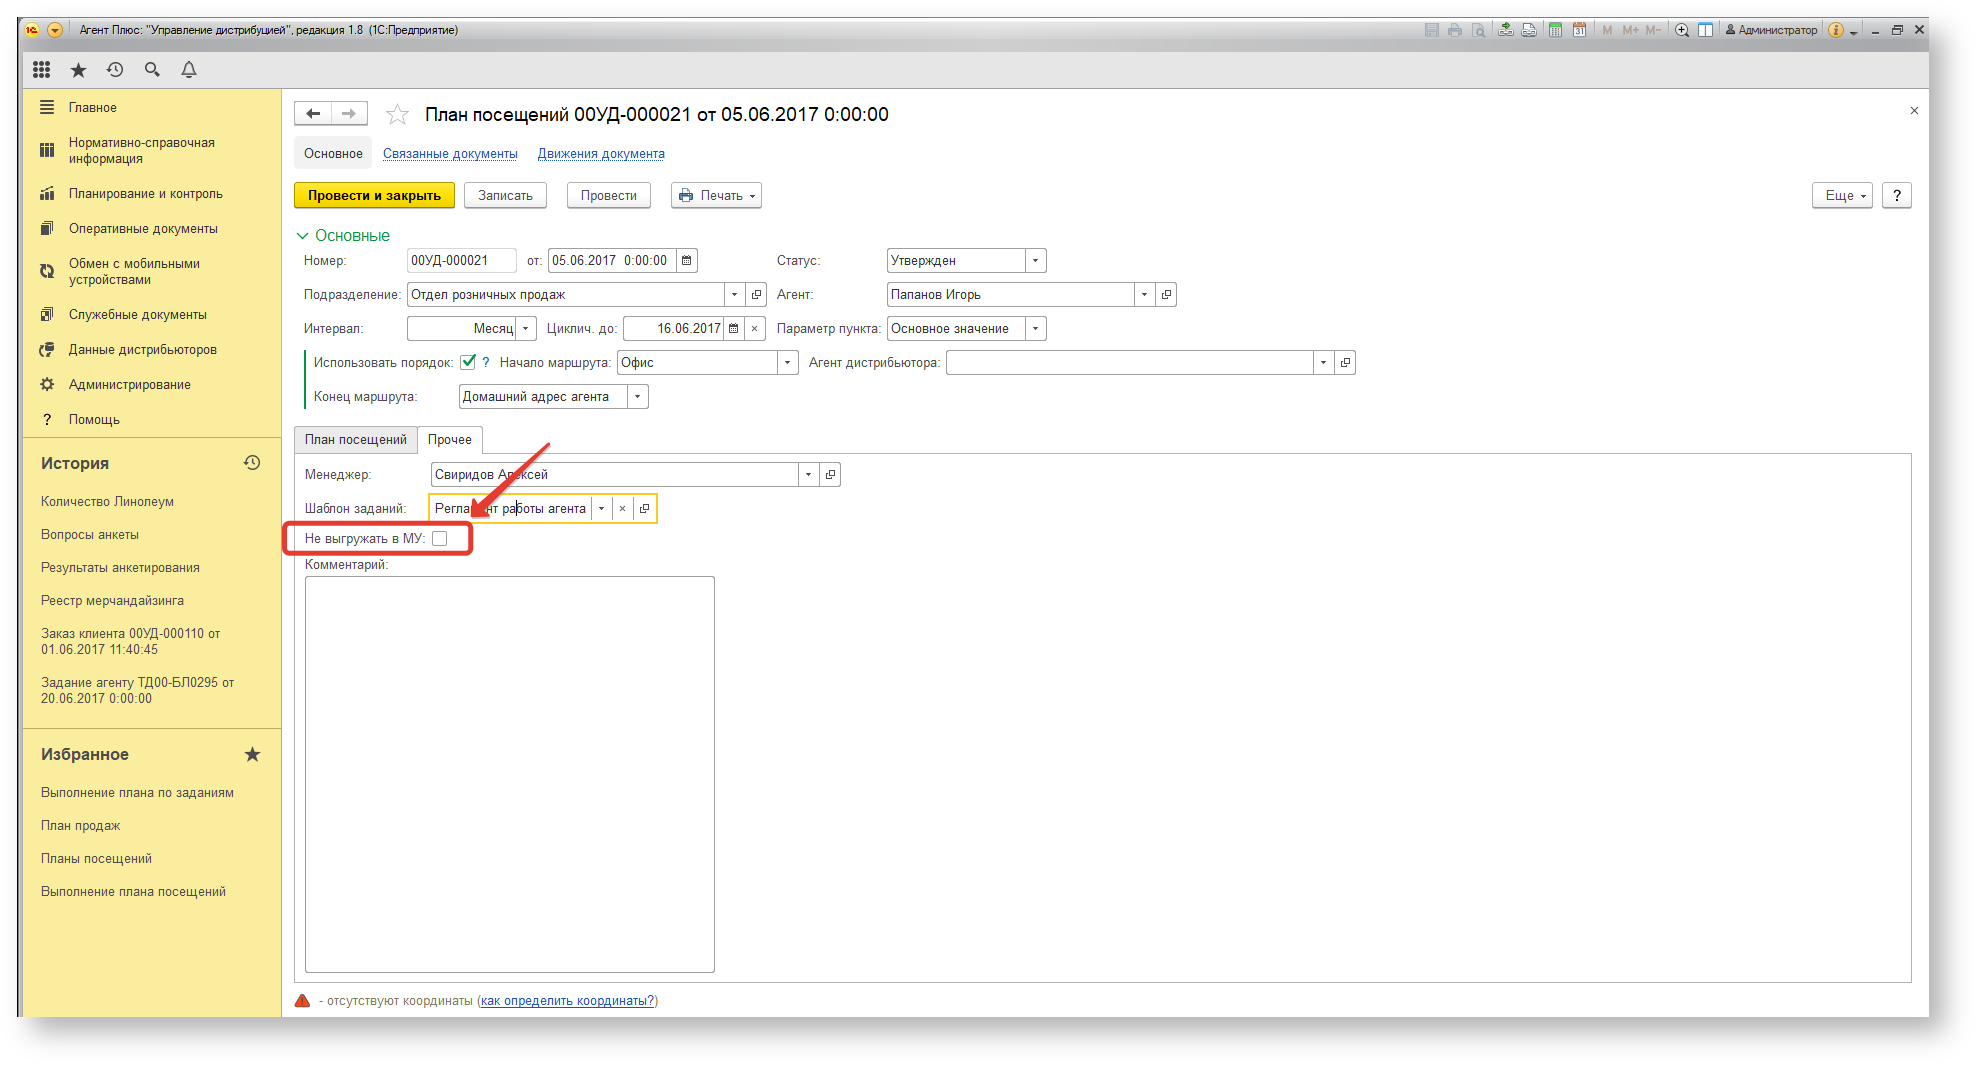The width and height of the screenshot is (1977, 1065).
Task: Click Провести и закрыть button
Action: click(x=374, y=196)
